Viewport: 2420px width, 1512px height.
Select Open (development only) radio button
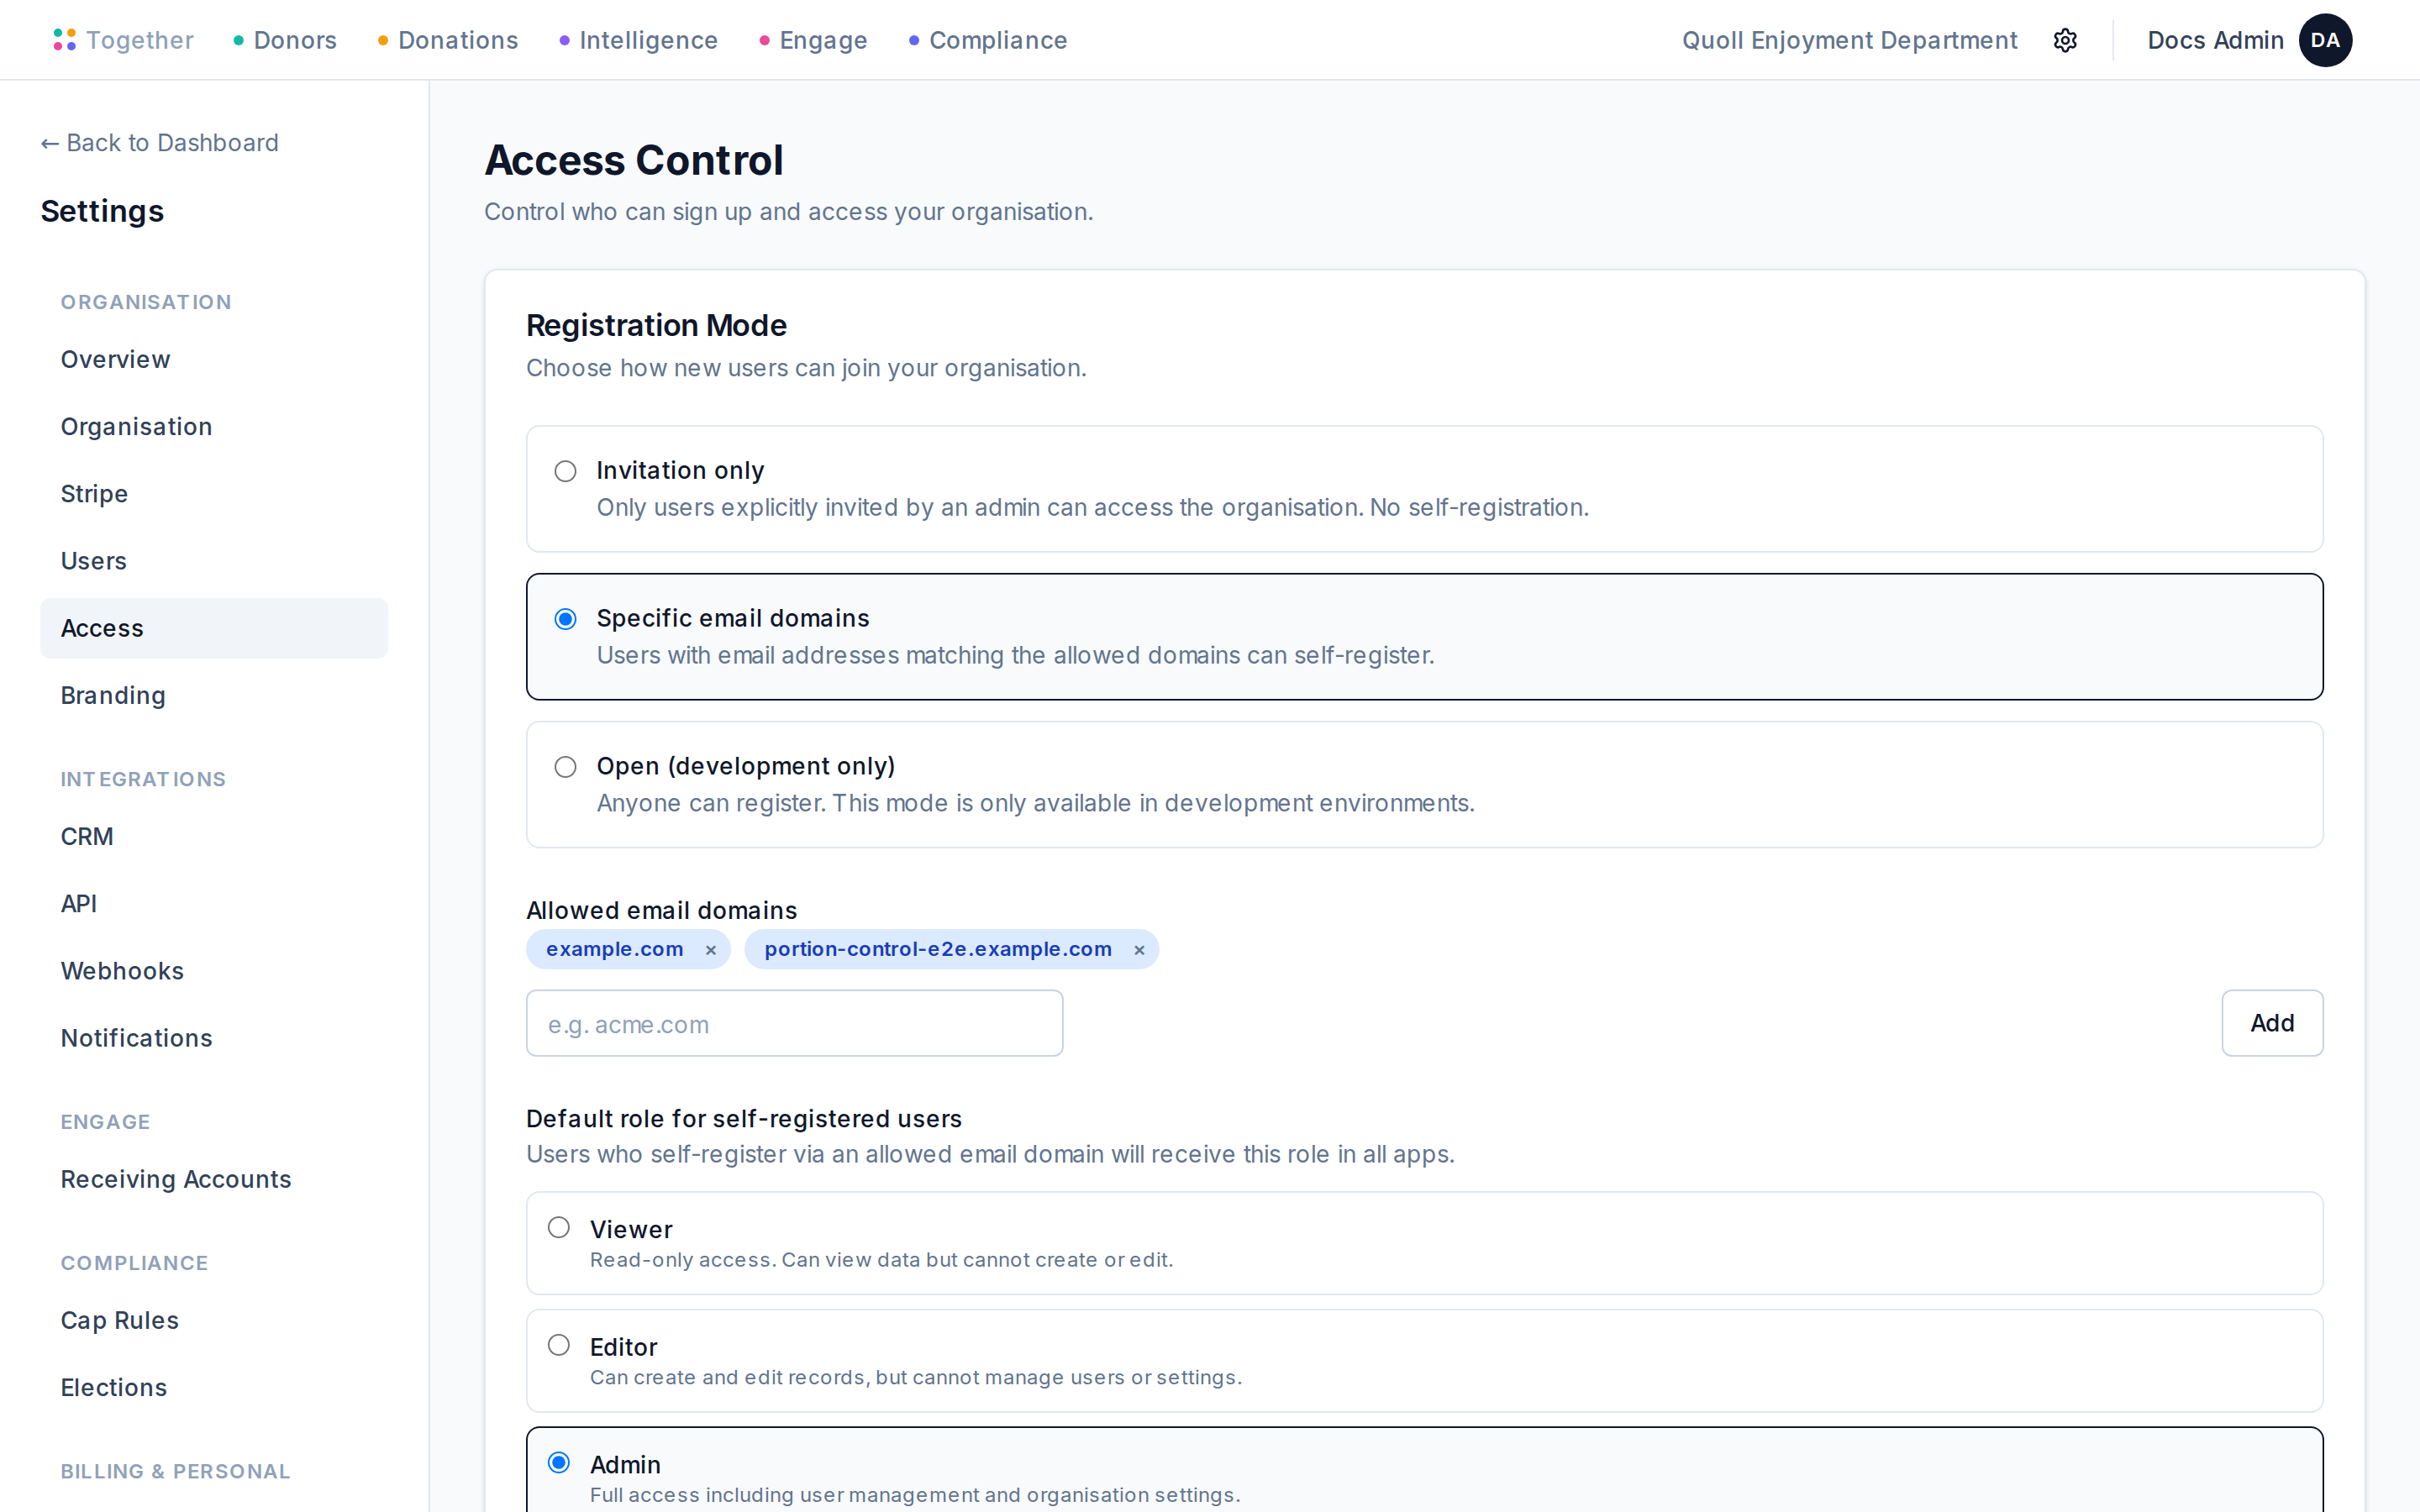tap(566, 767)
